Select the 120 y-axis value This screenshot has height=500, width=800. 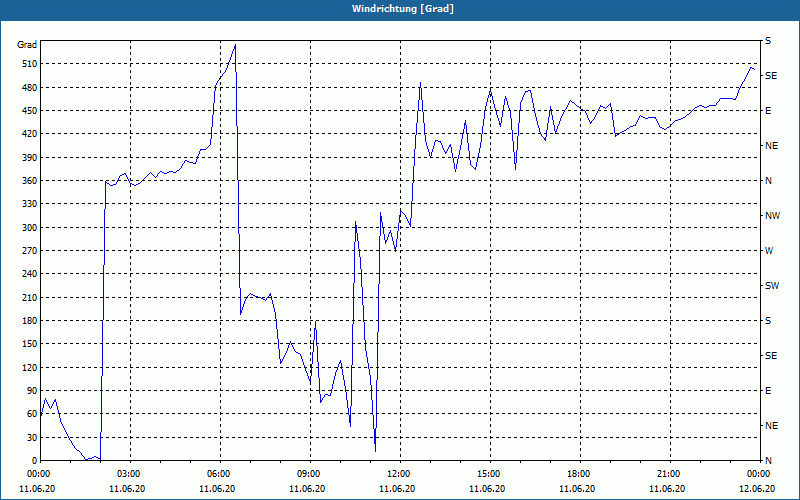[x=28, y=367]
